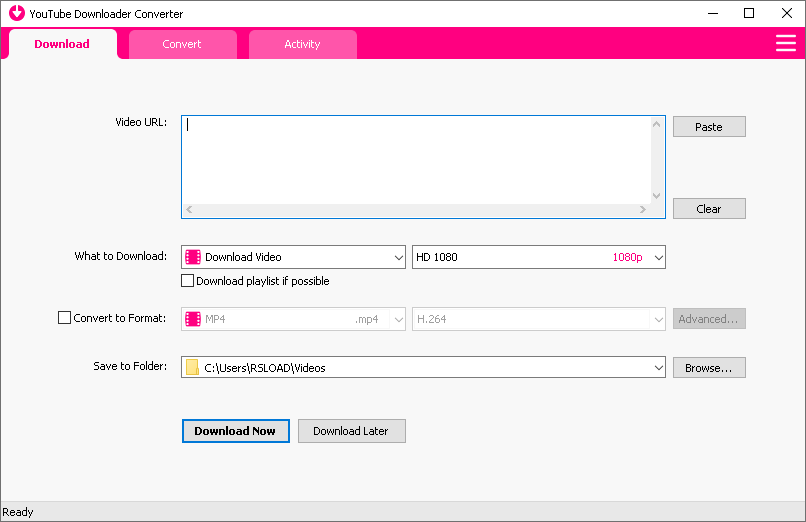This screenshot has width=806, height=522.
Task: Stay on the Download tab
Action: pos(62,44)
